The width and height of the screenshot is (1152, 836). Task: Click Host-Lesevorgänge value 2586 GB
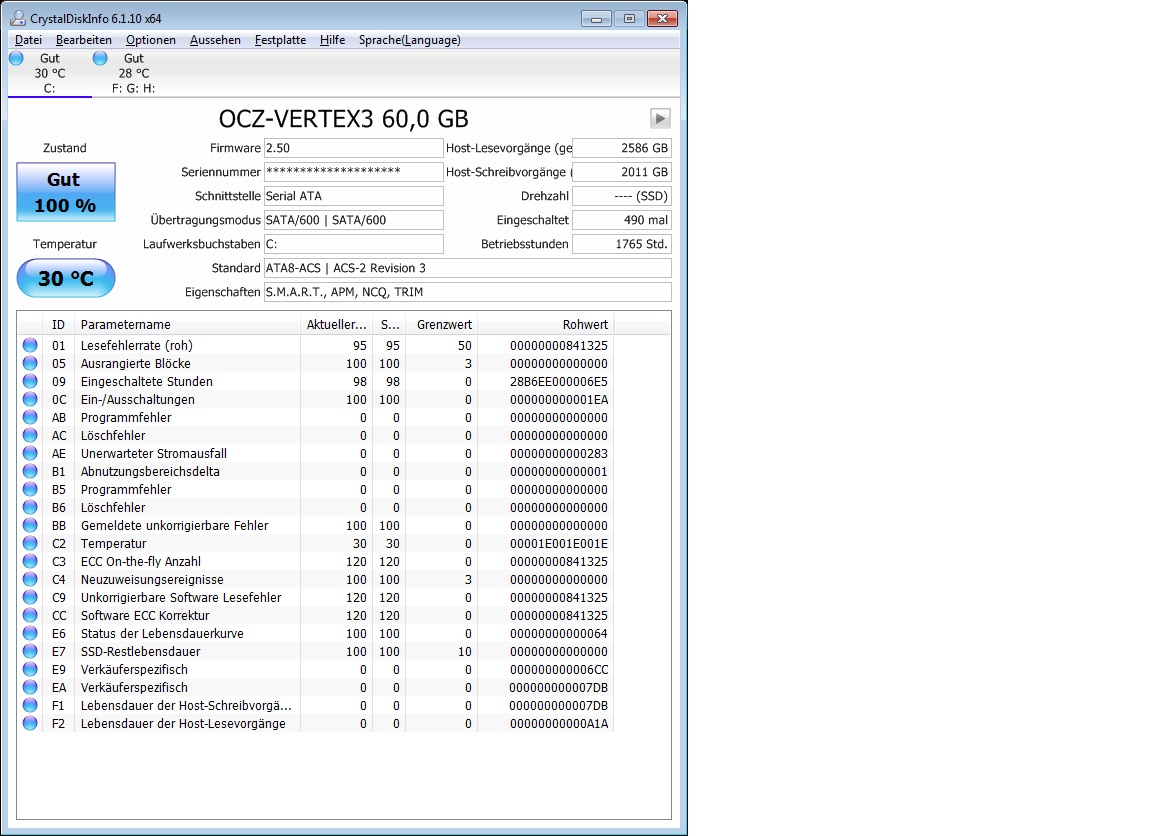coord(622,148)
